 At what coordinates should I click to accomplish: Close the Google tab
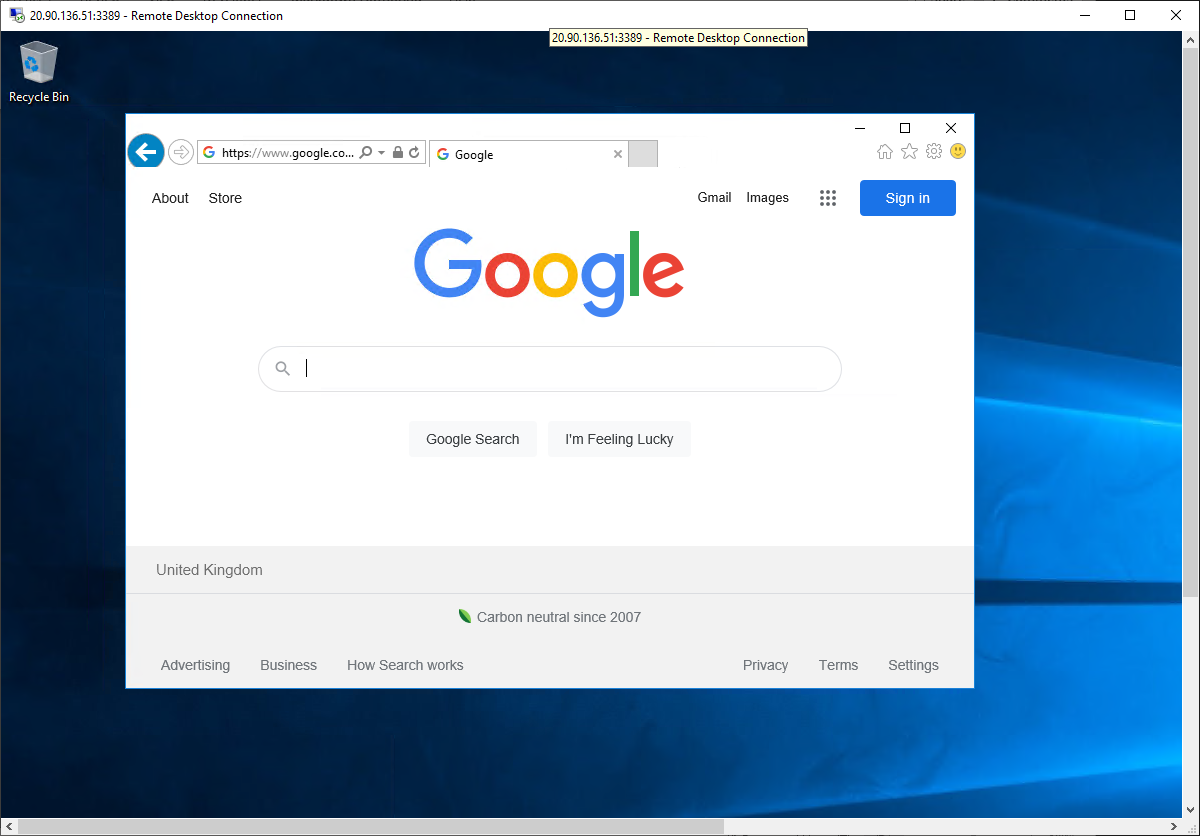[x=618, y=154]
